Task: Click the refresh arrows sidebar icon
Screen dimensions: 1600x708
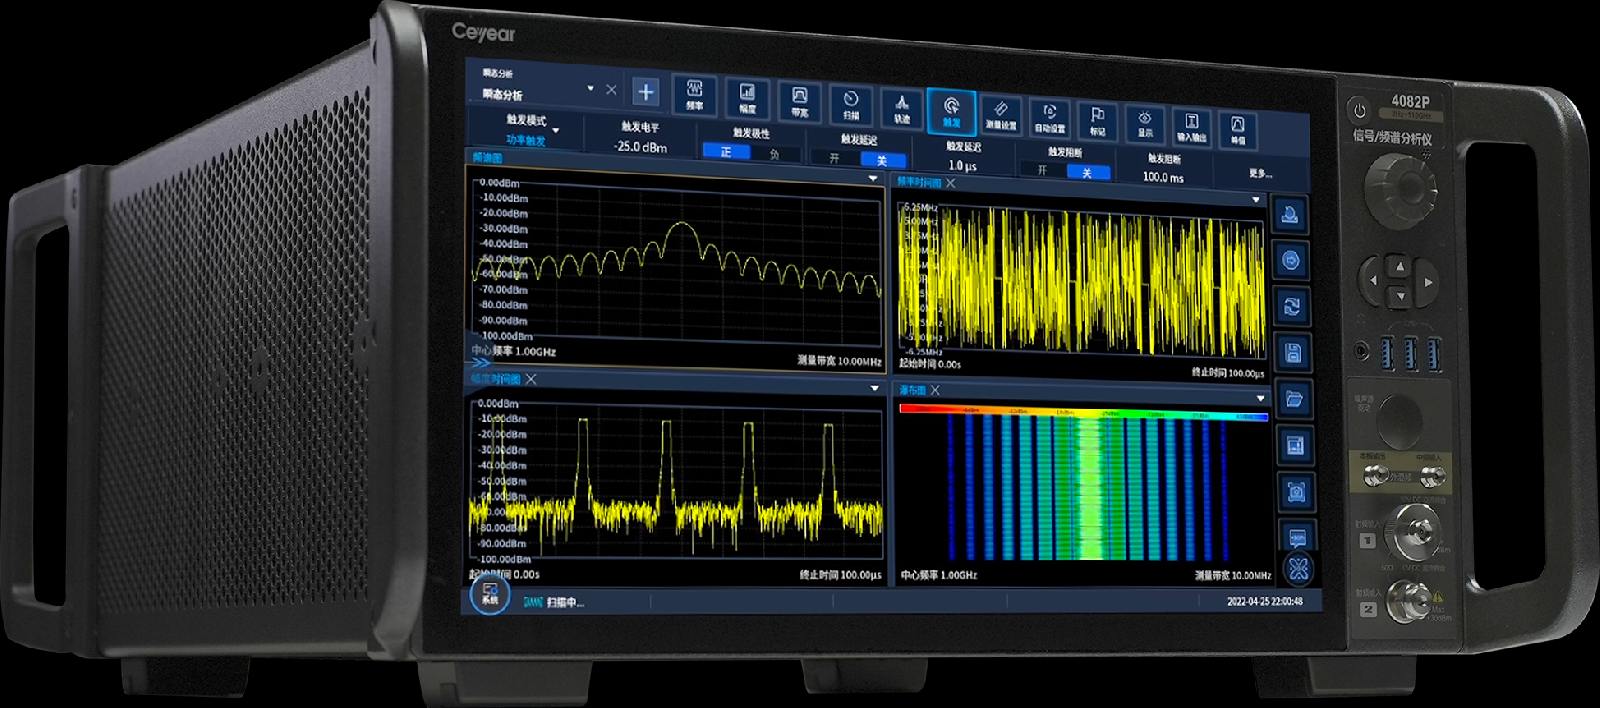Action: [1292, 307]
